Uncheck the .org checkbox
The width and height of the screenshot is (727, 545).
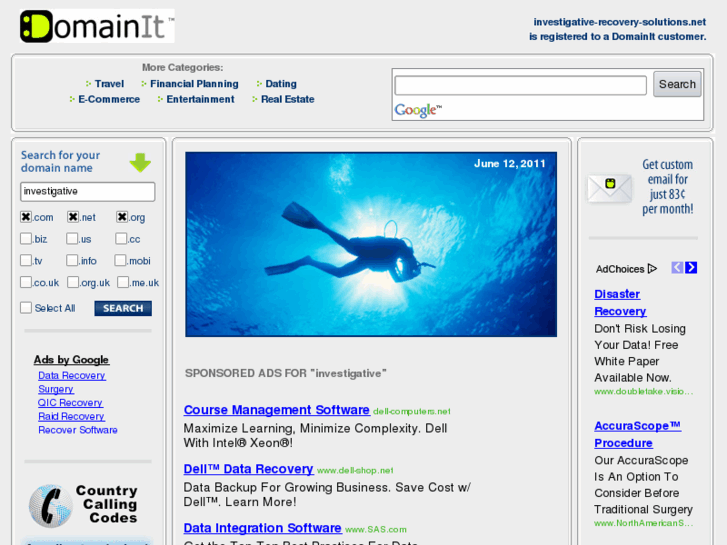click(x=122, y=217)
